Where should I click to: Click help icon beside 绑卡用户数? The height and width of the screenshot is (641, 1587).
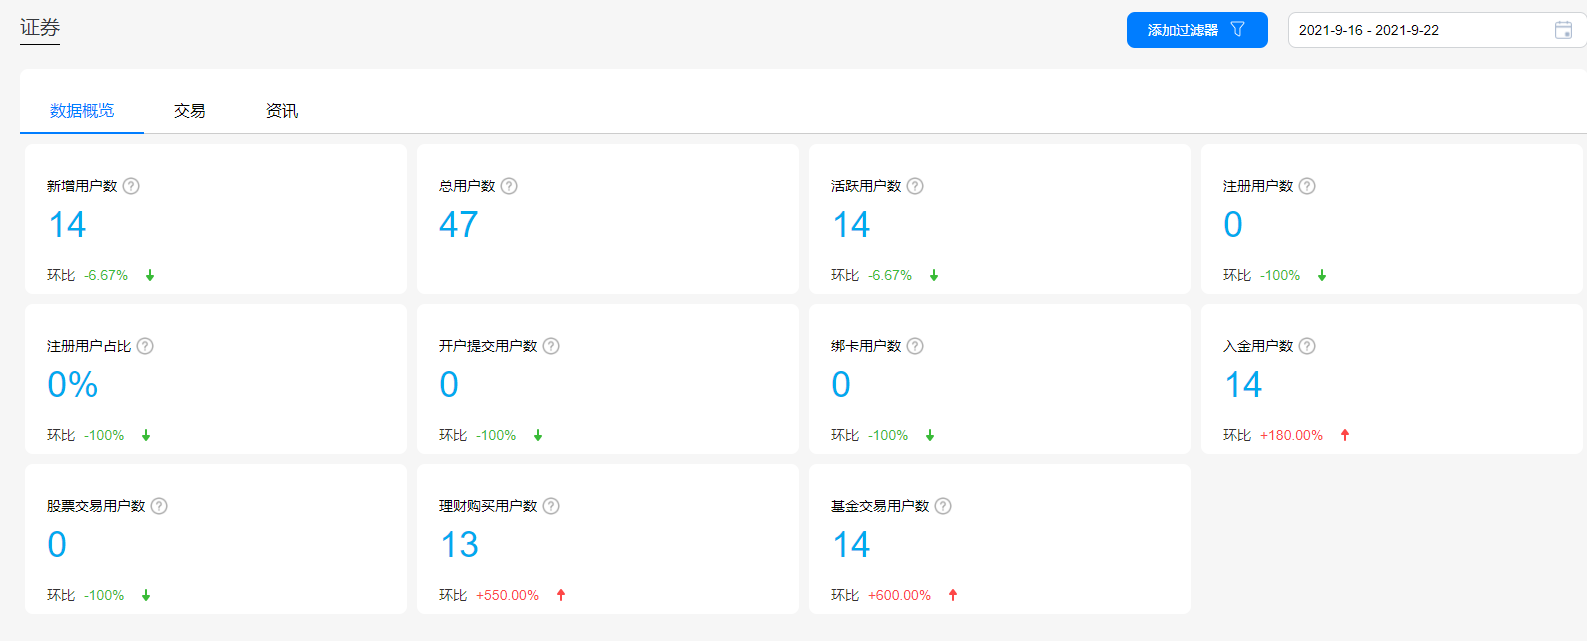[915, 346]
